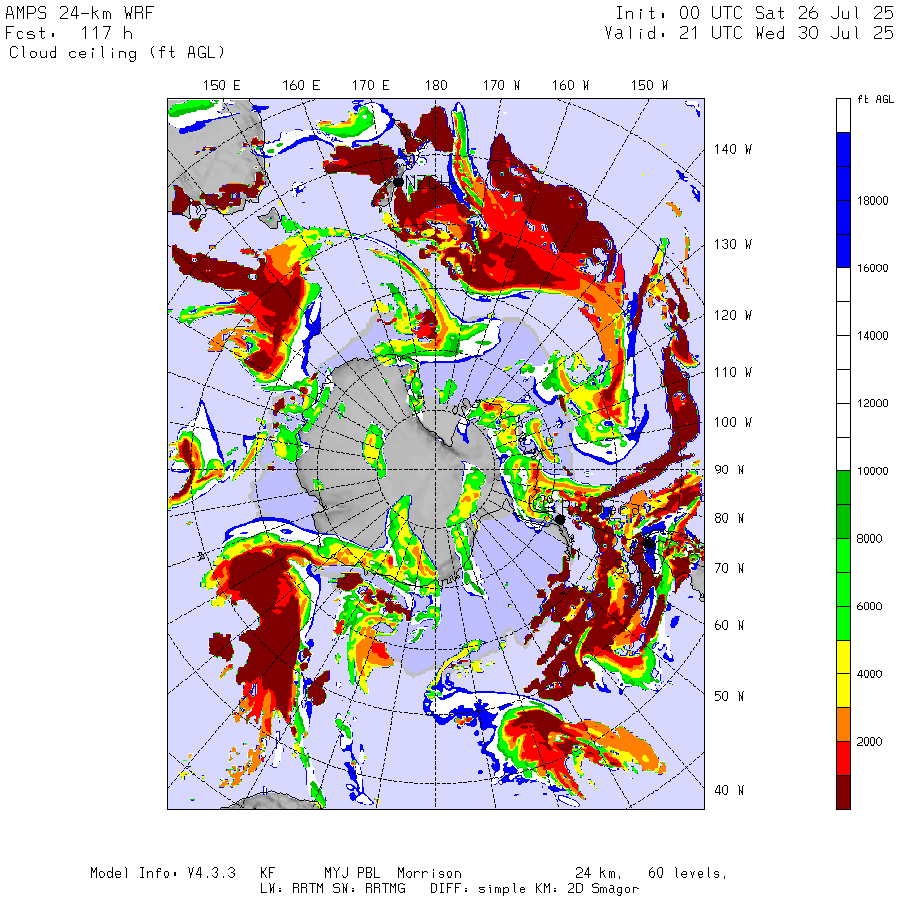900x900 pixels.
Task: Click the 'NZCH' station label on the map
Action: [x=429, y=183]
